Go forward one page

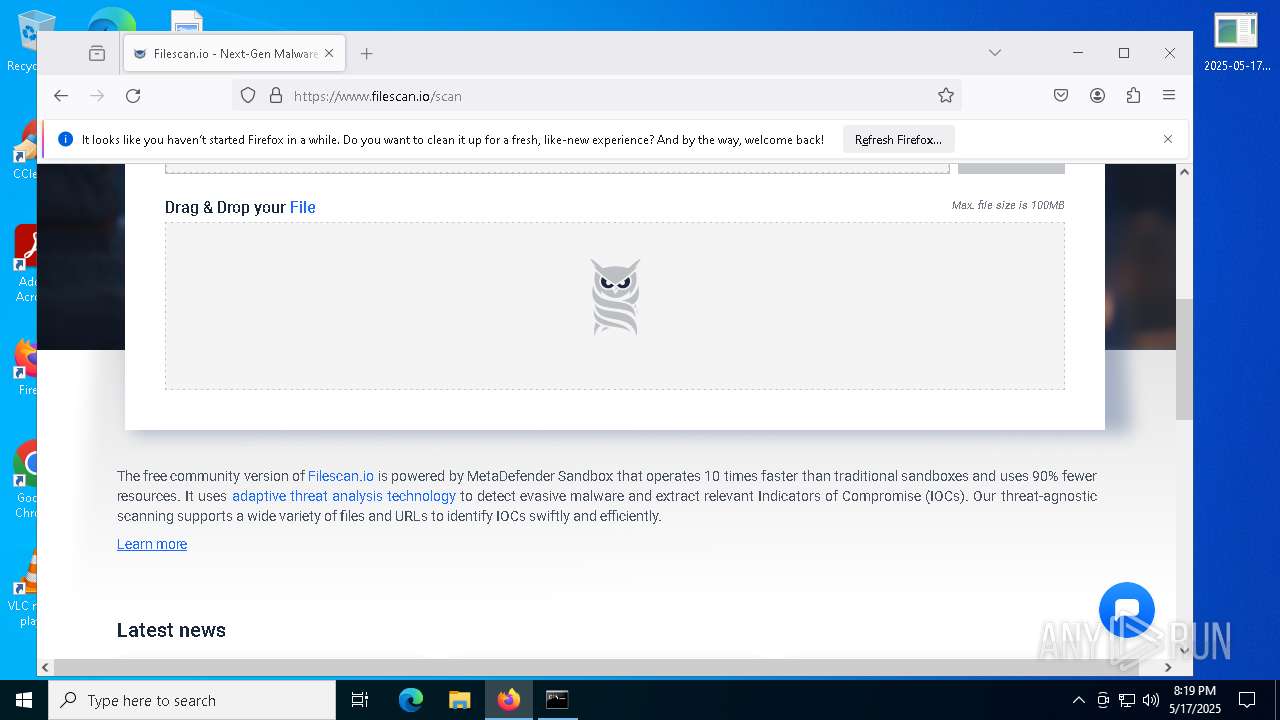click(x=97, y=96)
